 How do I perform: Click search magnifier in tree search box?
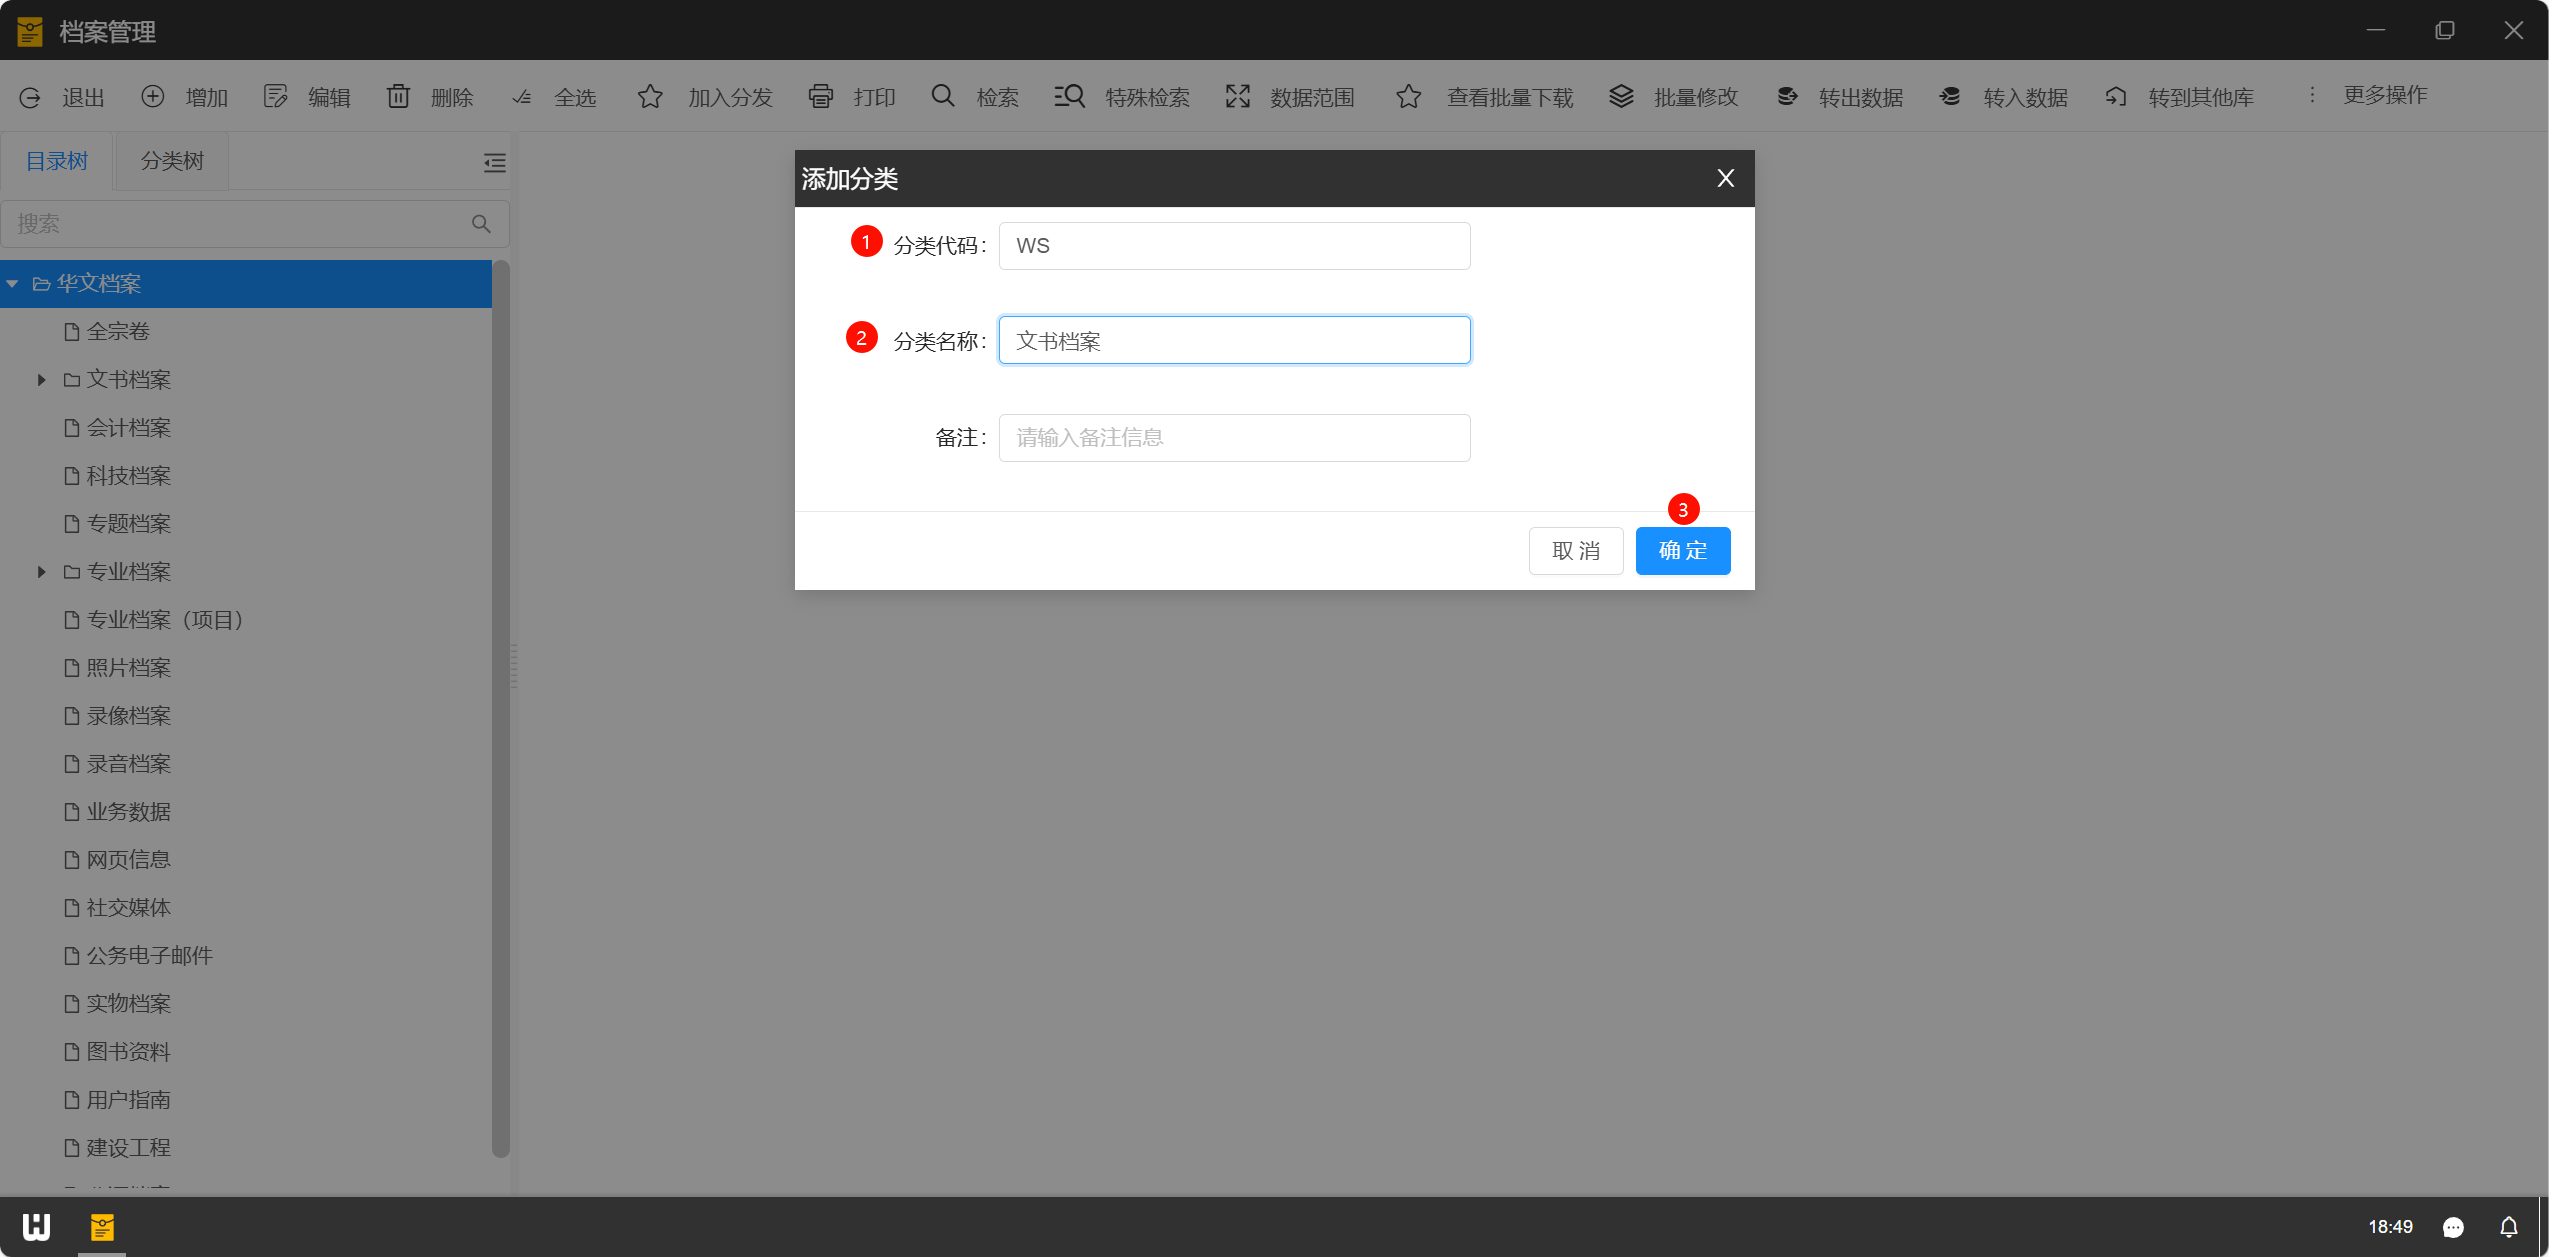pyautogui.click(x=481, y=224)
